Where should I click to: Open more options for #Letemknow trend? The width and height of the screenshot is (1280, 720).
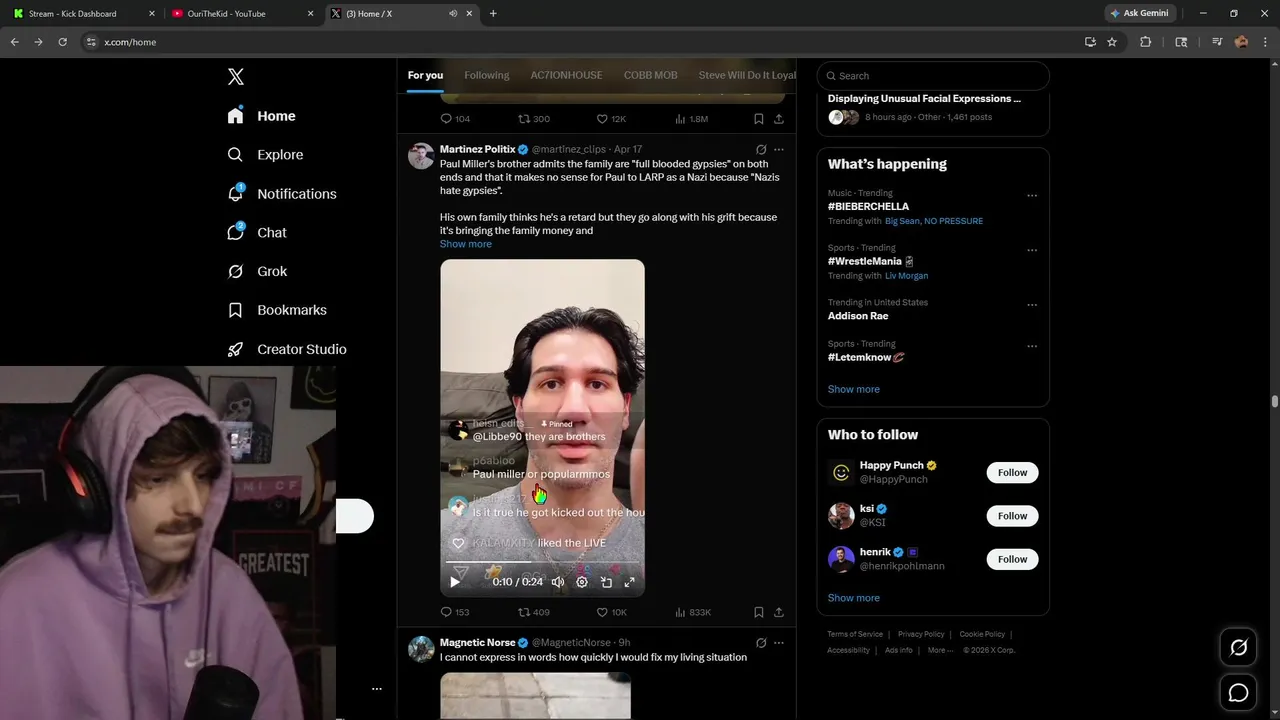tap(1032, 347)
